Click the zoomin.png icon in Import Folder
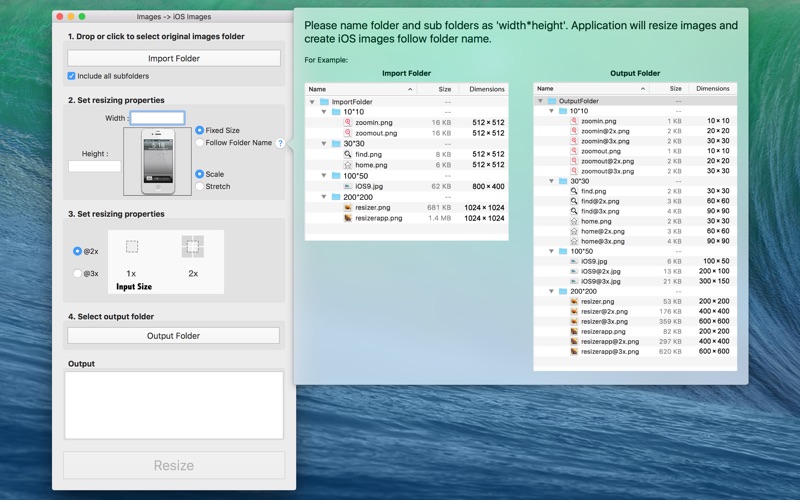Viewport: 800px width, 500px height. [x=347, y=122]
